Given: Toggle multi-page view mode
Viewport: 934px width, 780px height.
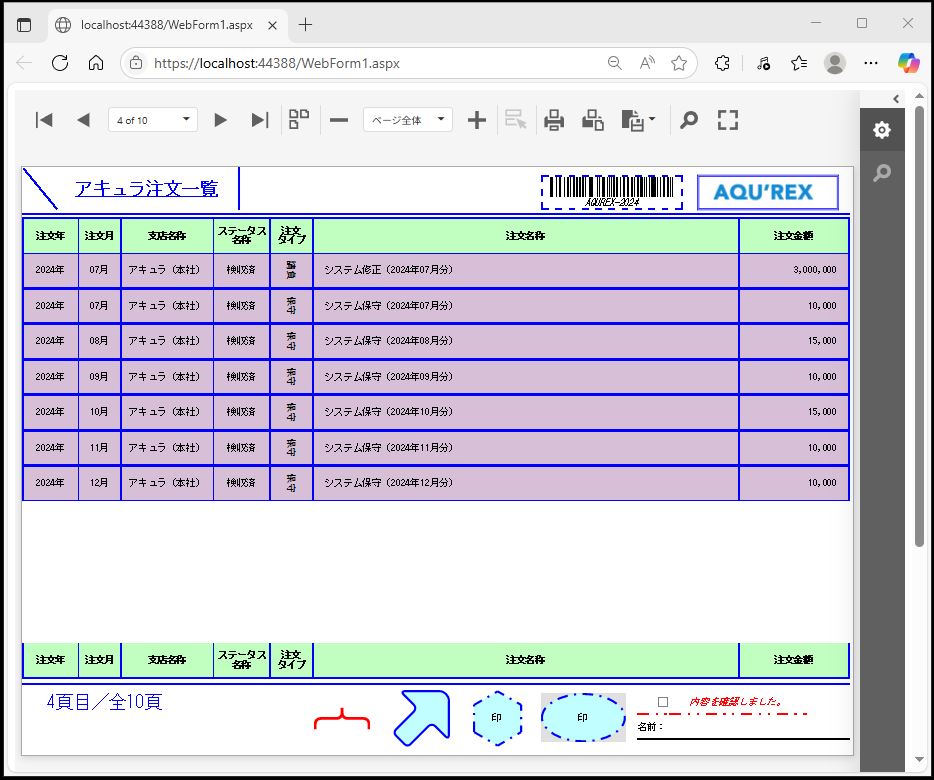Looking at the screenshot, I should (299, 120).
